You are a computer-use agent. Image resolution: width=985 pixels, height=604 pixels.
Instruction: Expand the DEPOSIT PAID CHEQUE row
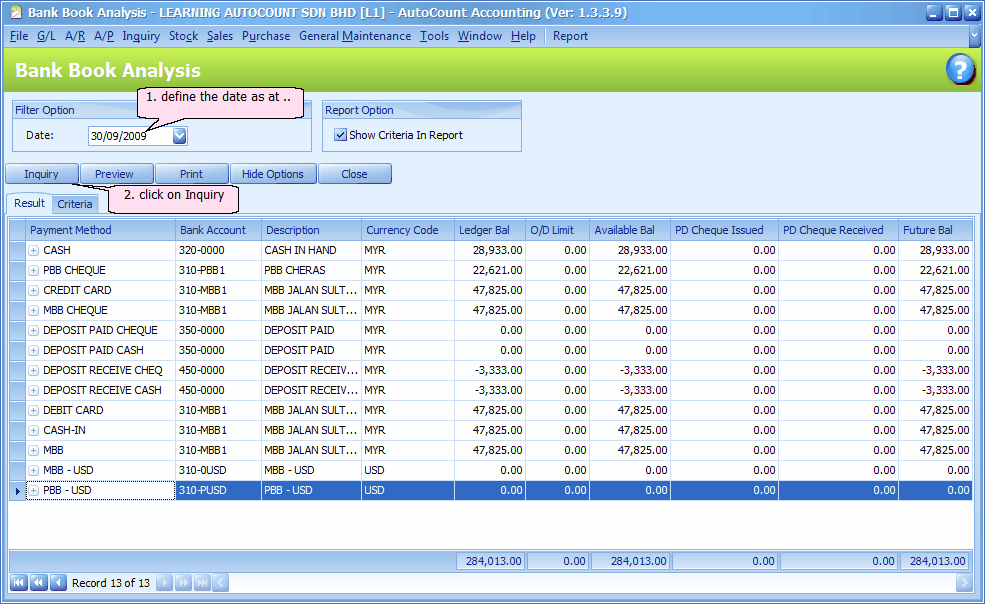point(34,330)
